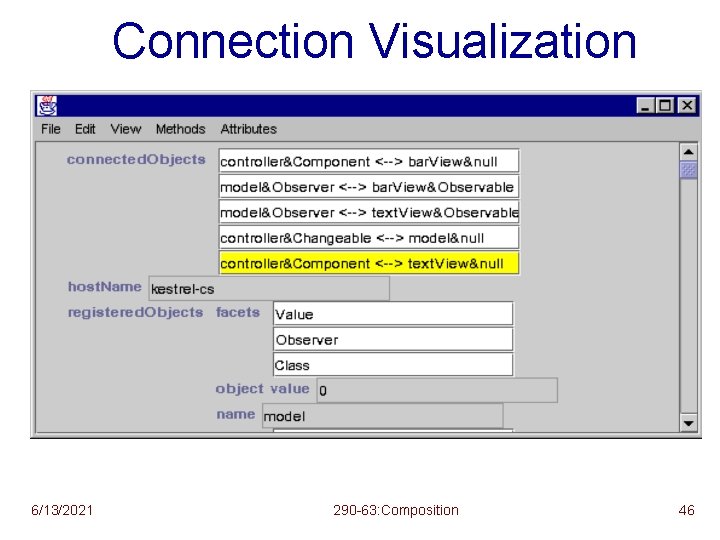The image size is (720, 540).
Task: Click the Class facet field
Action: [x=393, y=365]
